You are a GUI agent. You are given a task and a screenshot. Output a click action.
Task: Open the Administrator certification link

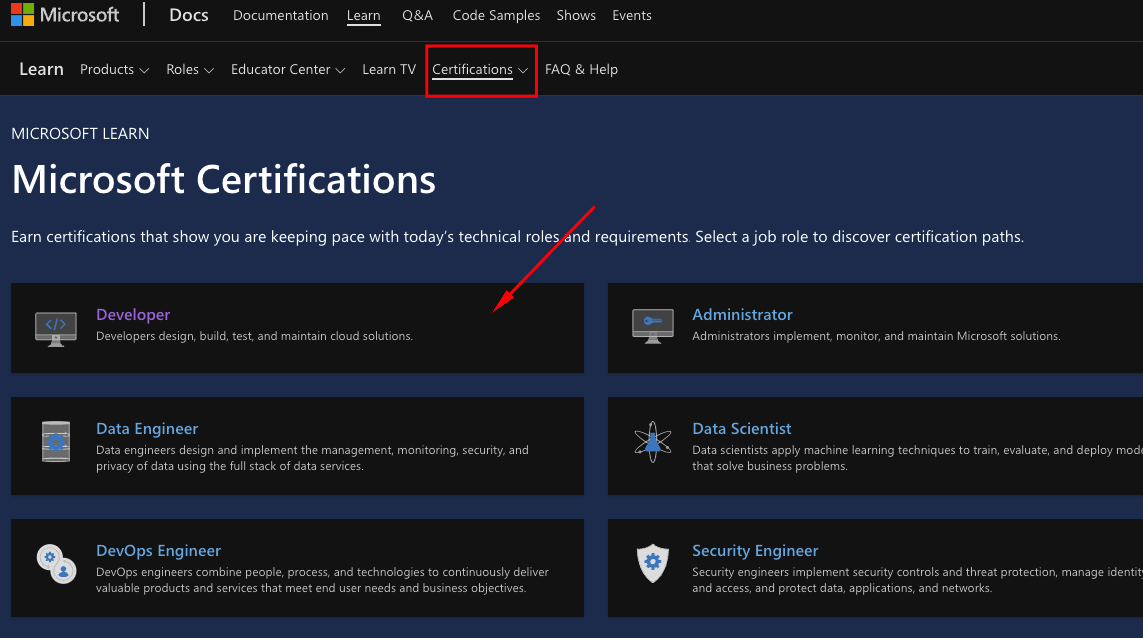(x=742, y=314)
